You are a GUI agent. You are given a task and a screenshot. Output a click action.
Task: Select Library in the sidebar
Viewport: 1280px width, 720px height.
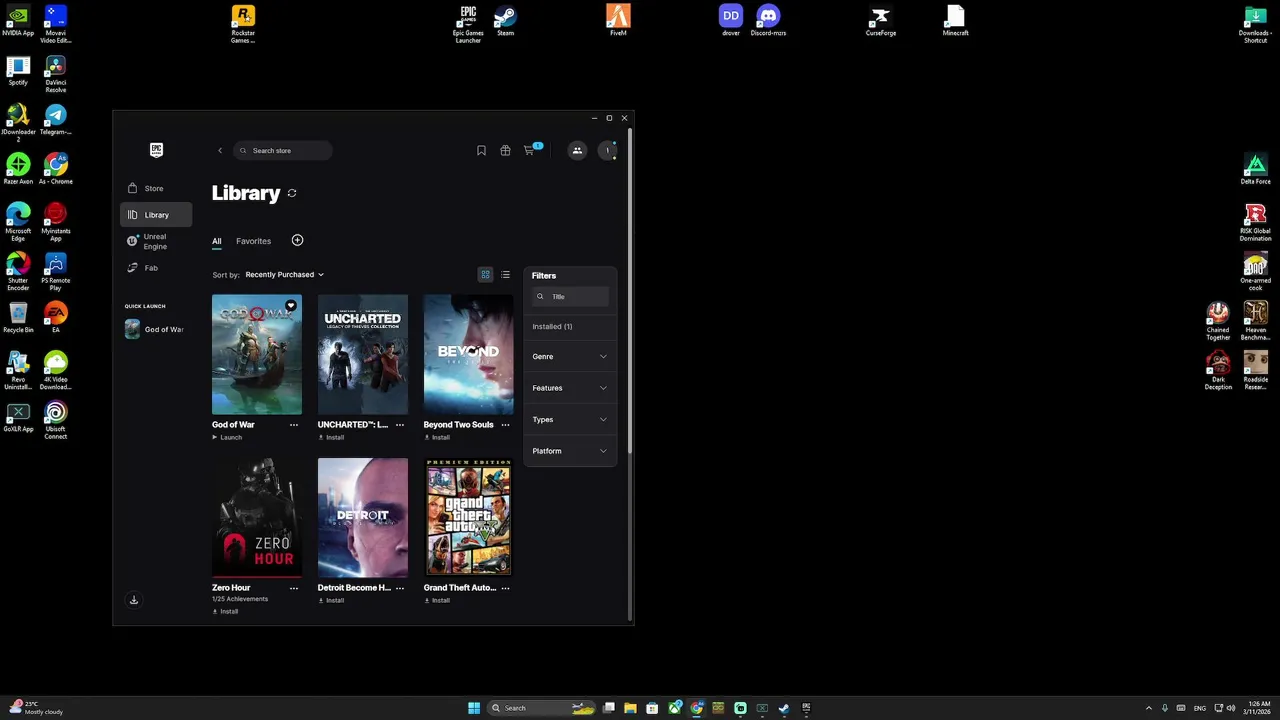tap(156, 215)
